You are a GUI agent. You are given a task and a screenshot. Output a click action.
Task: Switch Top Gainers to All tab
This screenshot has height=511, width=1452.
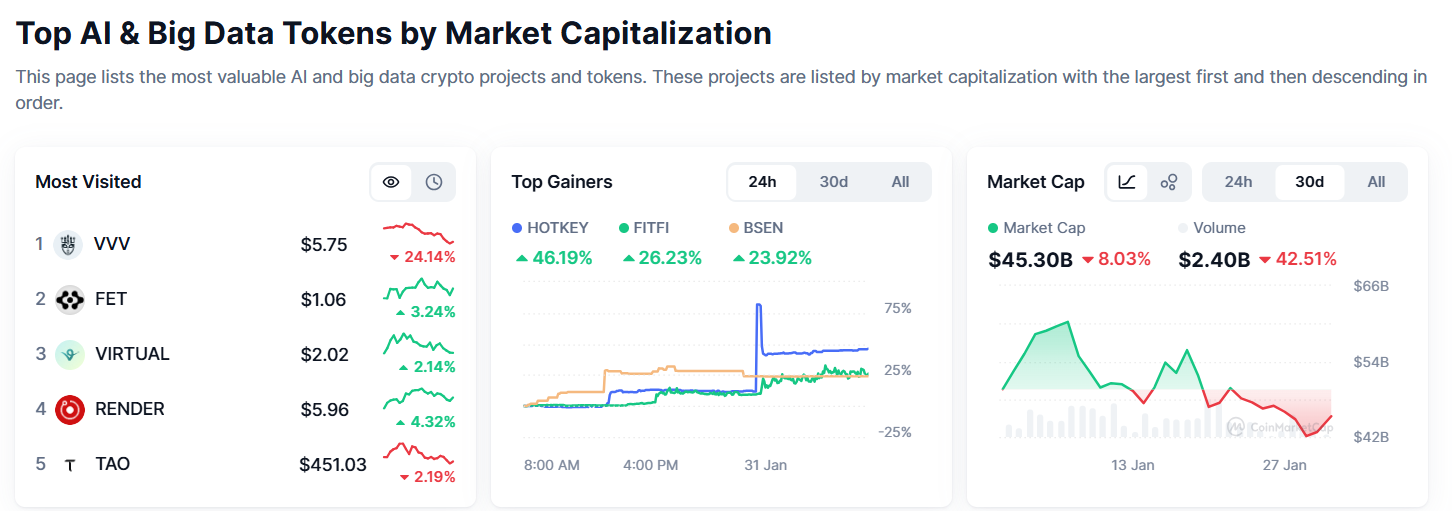coord(900,182)
